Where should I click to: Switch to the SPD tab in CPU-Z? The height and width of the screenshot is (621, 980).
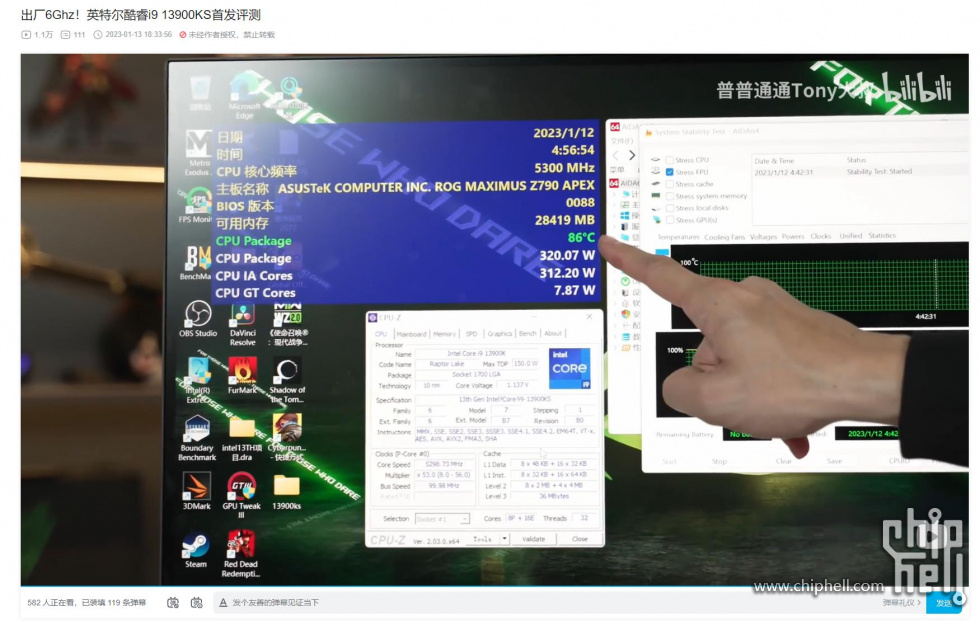(x=471, y=334)
